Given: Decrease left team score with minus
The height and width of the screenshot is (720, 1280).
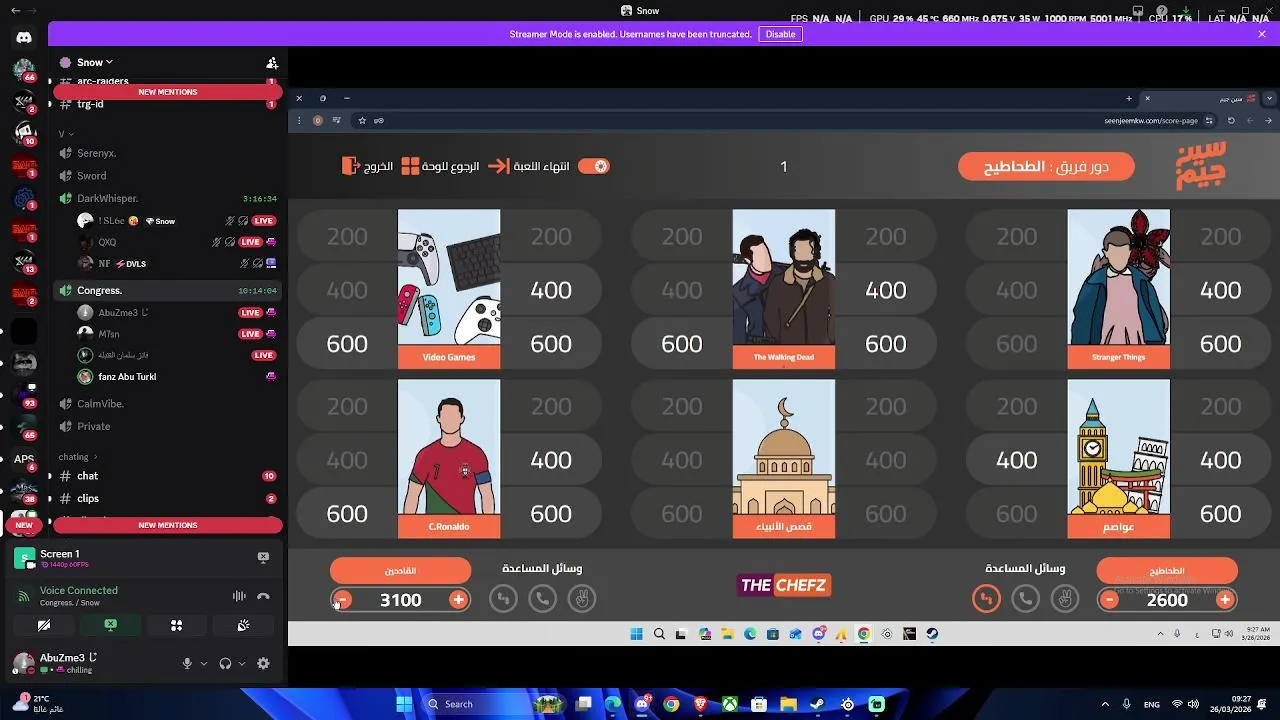Looking at the screenshot, I should click(342, 600).
